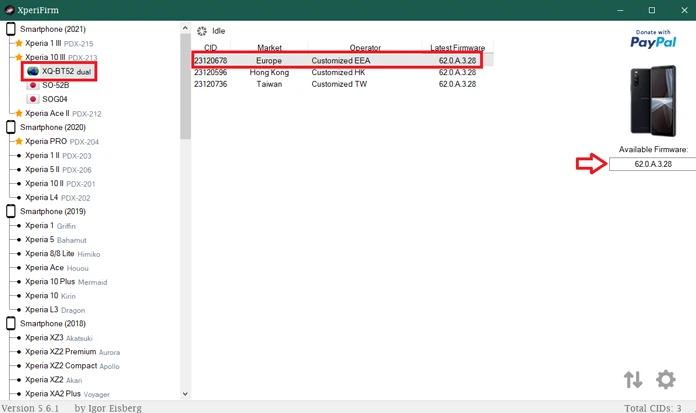
Task: Click the up-down transfer arrows icon
Action: (x=633, y=380)
